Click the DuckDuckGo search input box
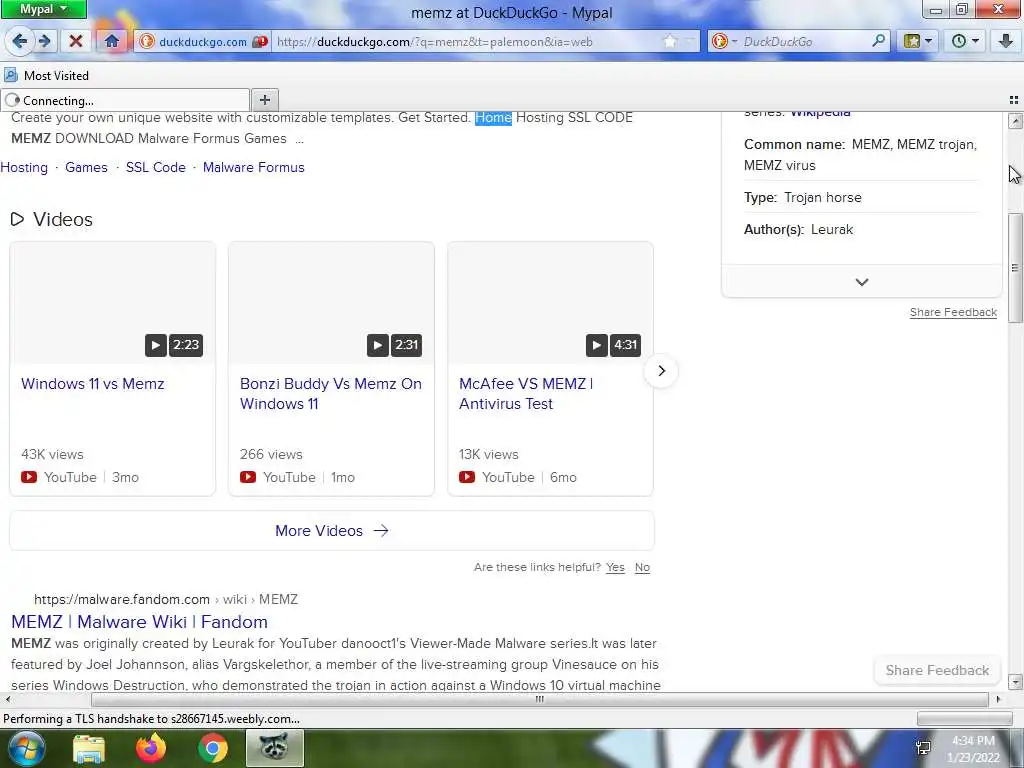The width and height of the screenshot is (1024, 768). point(805,41)
